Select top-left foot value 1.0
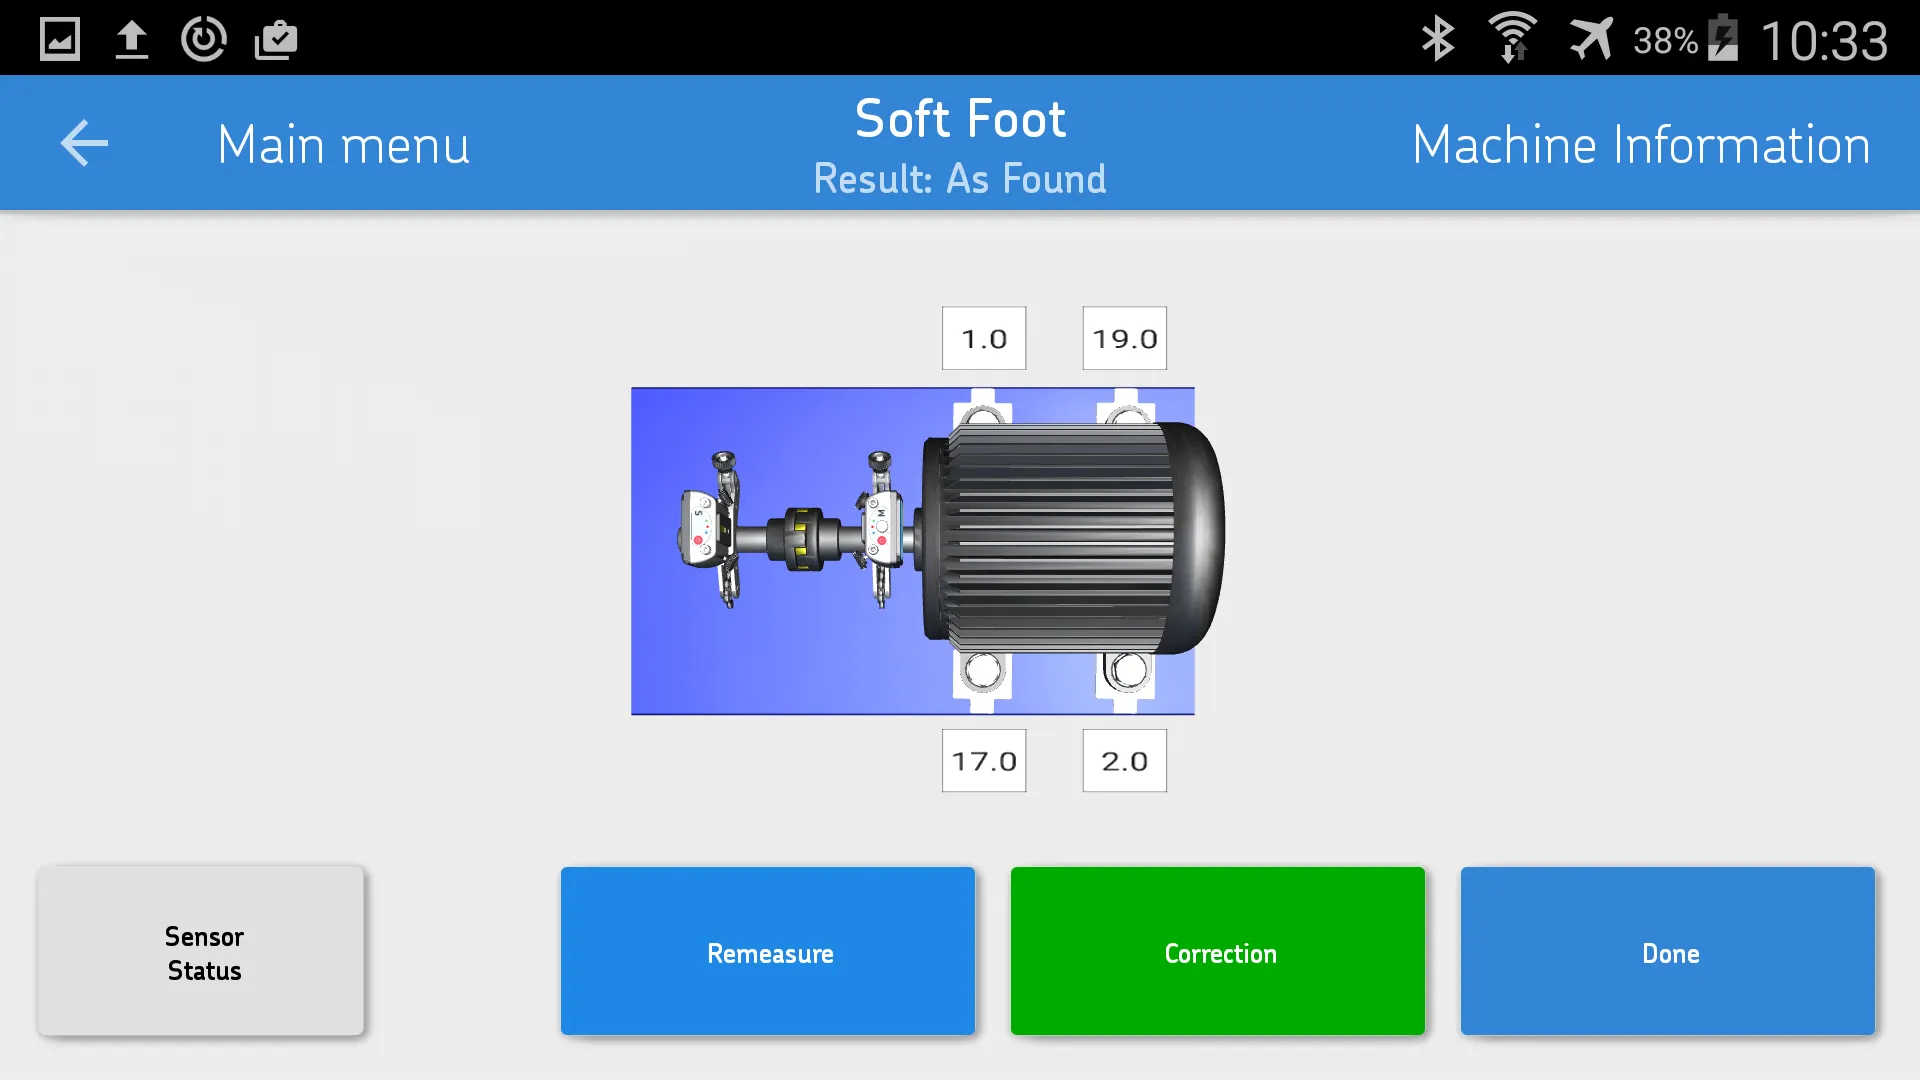Viewport: 1920px width, 1080px height. click(x=982, y=339)
